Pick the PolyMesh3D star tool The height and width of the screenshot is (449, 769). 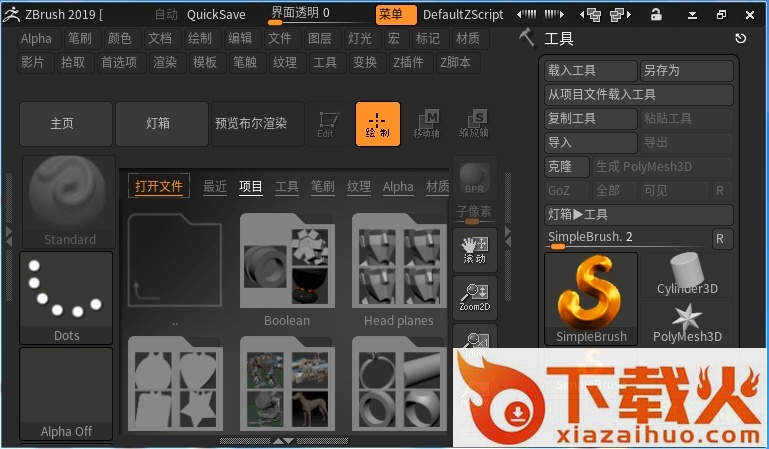(687, 324)
